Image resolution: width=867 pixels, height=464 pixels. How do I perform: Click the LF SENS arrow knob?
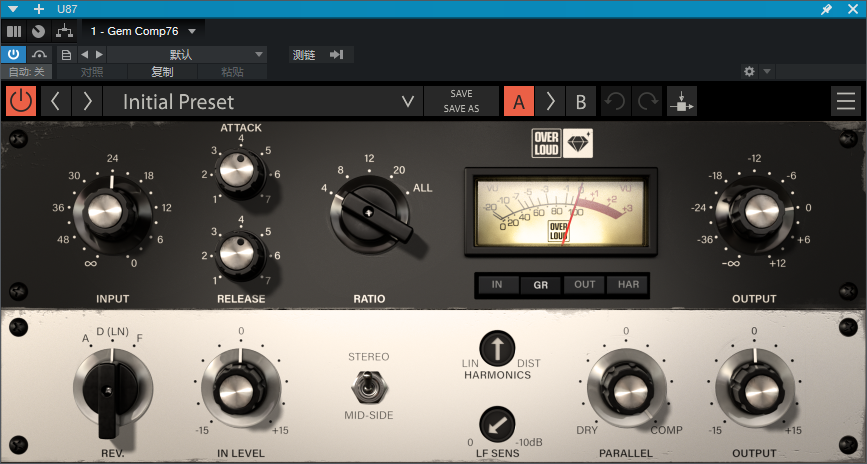point(497,425)
